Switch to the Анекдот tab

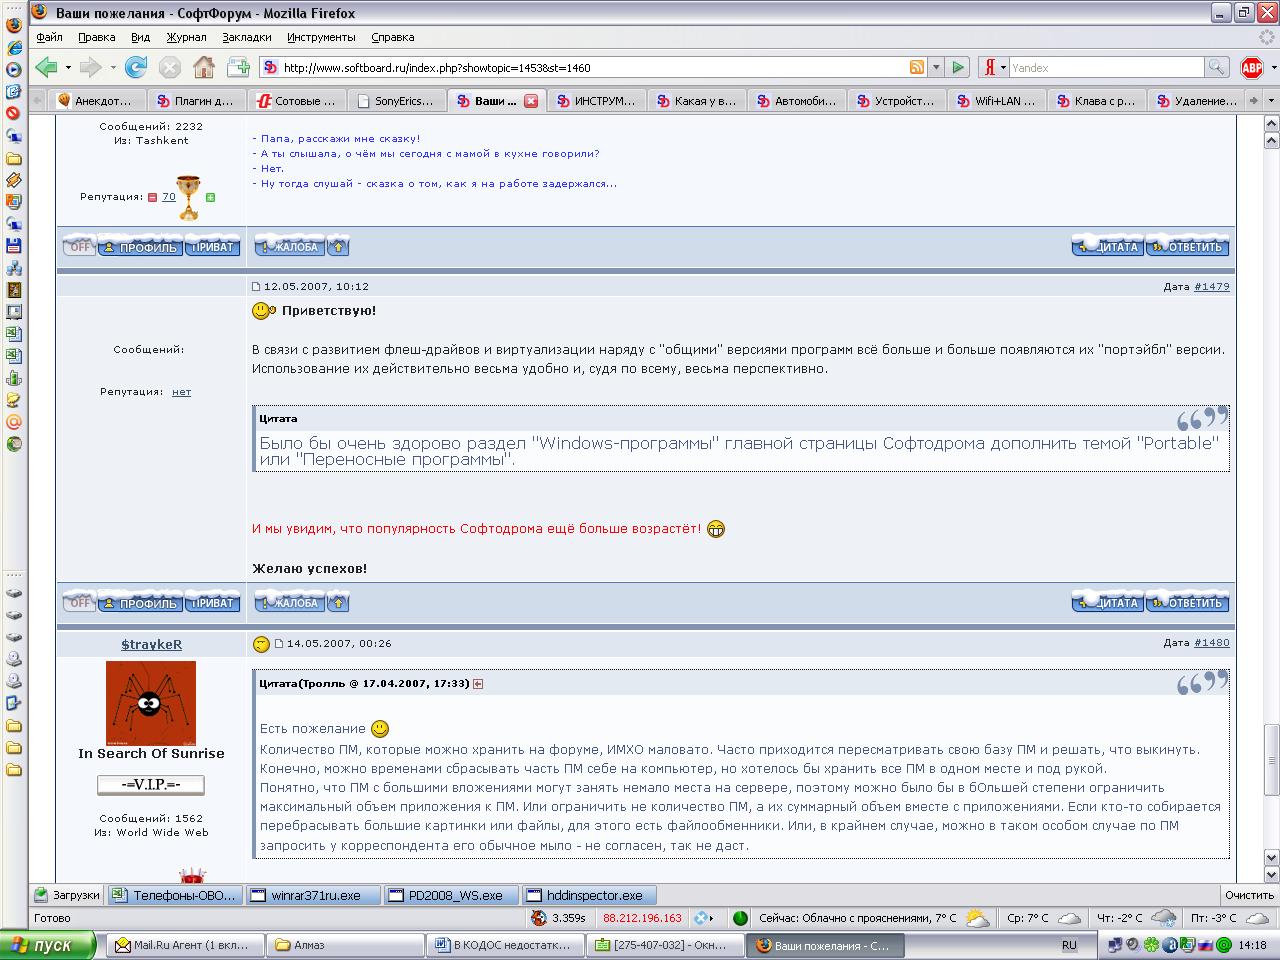(x=96, y=101)
